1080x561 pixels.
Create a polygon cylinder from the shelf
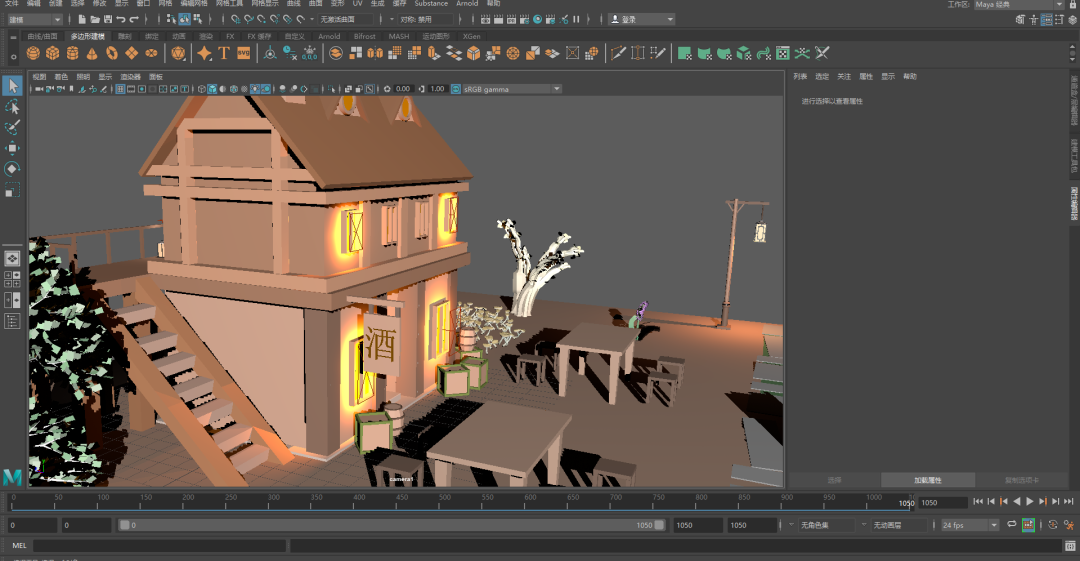coord(72,53)
